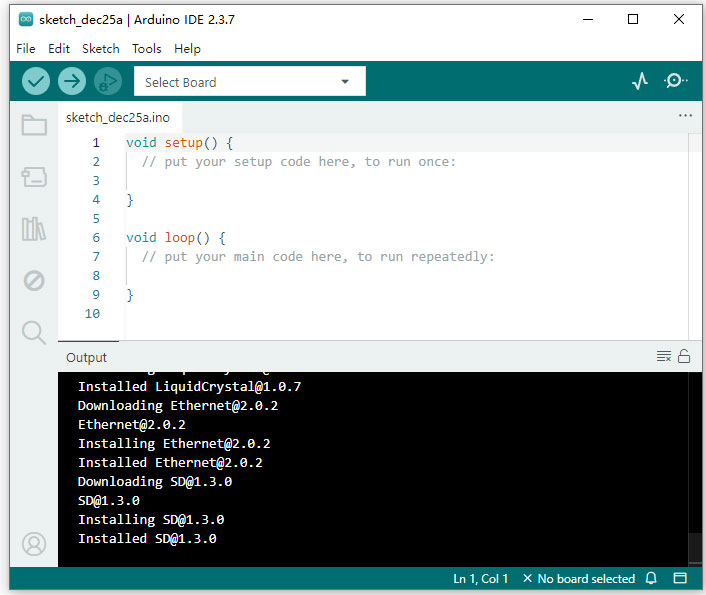706x595 pixels.
Task: Open the Library Manager sidebar
Action: [x=34, y=229]
